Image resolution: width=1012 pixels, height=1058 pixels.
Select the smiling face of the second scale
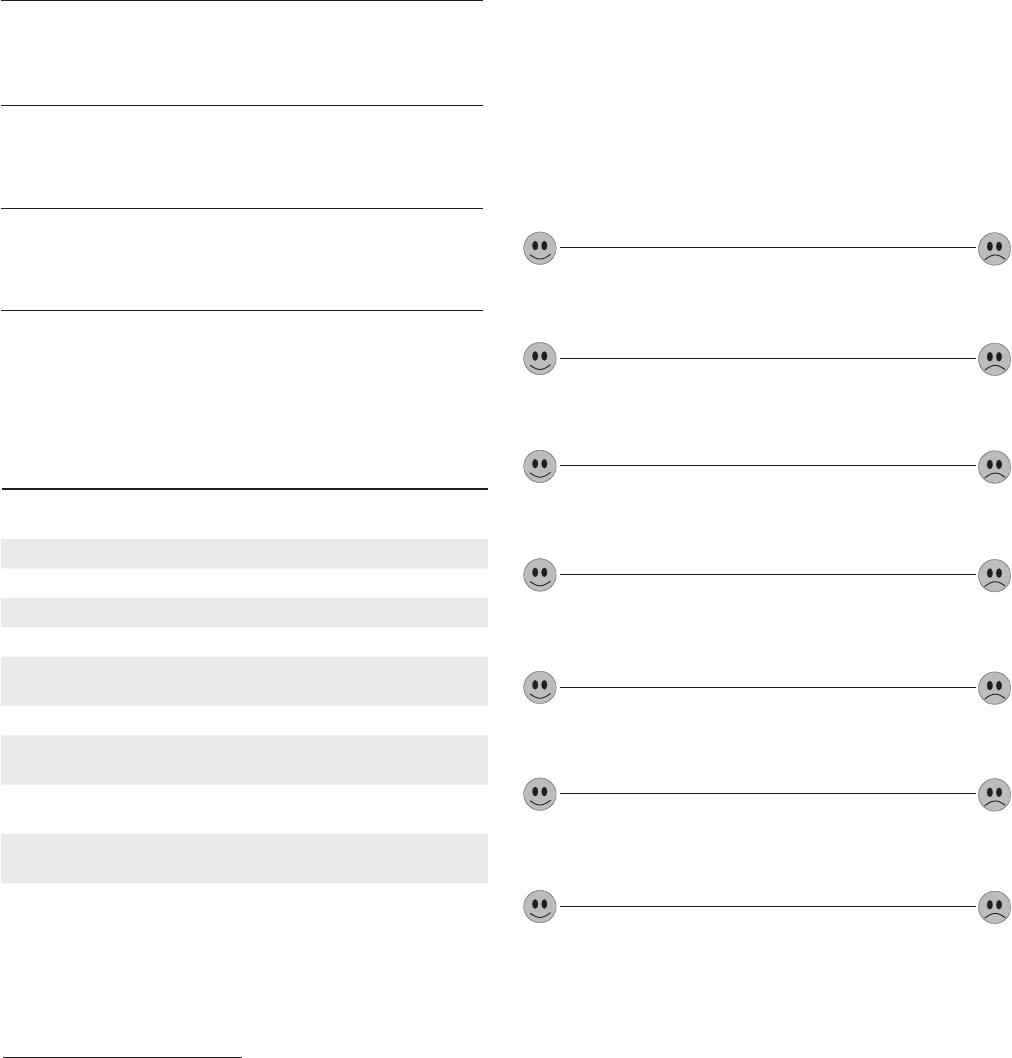click(541, 358)
